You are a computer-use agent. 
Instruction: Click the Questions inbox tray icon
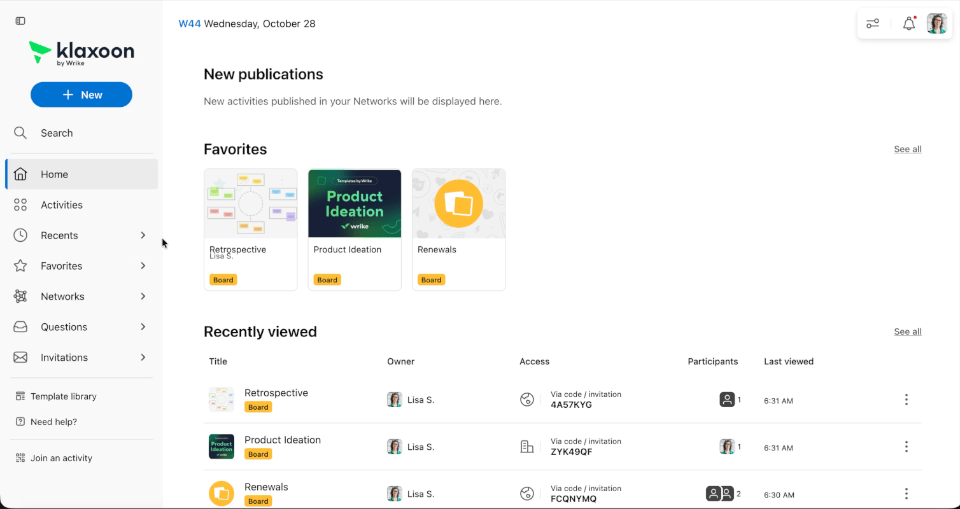pos(20,327)
